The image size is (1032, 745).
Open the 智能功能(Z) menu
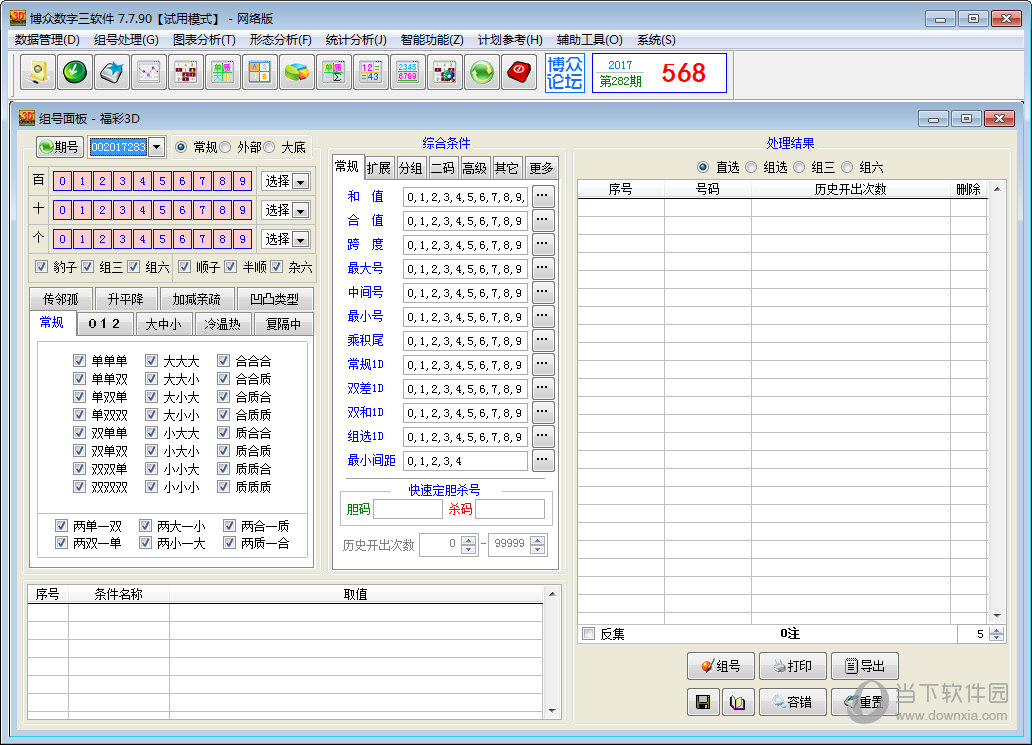click(x=432, y=39)
